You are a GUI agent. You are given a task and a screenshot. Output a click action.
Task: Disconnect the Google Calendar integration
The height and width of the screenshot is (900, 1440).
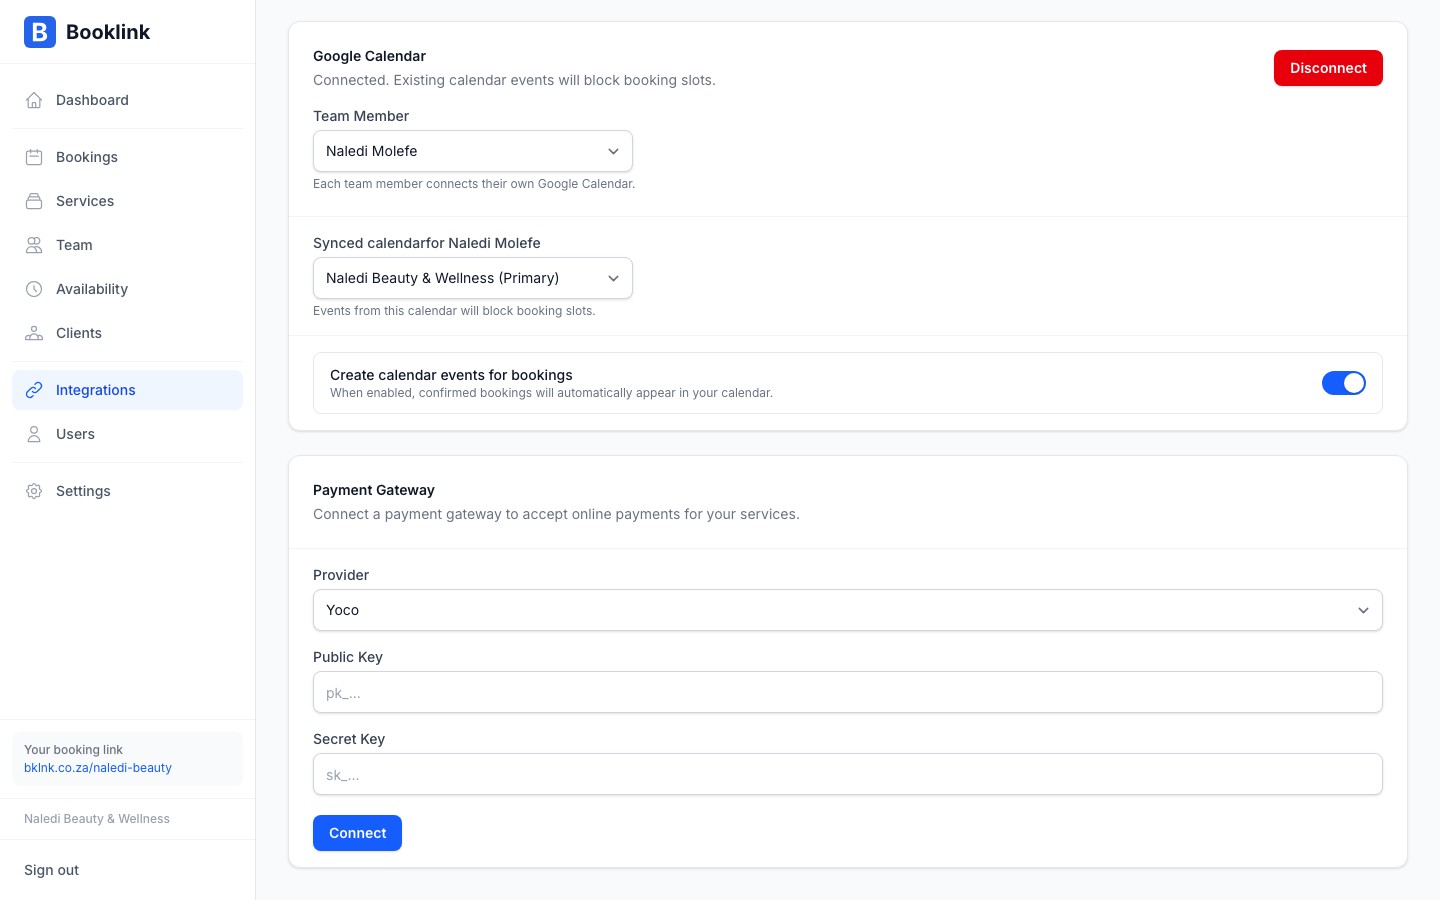coord(1328,68)
